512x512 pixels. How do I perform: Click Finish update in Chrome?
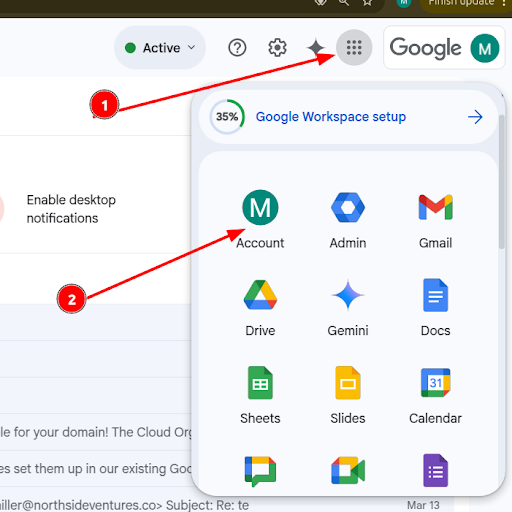461,3
